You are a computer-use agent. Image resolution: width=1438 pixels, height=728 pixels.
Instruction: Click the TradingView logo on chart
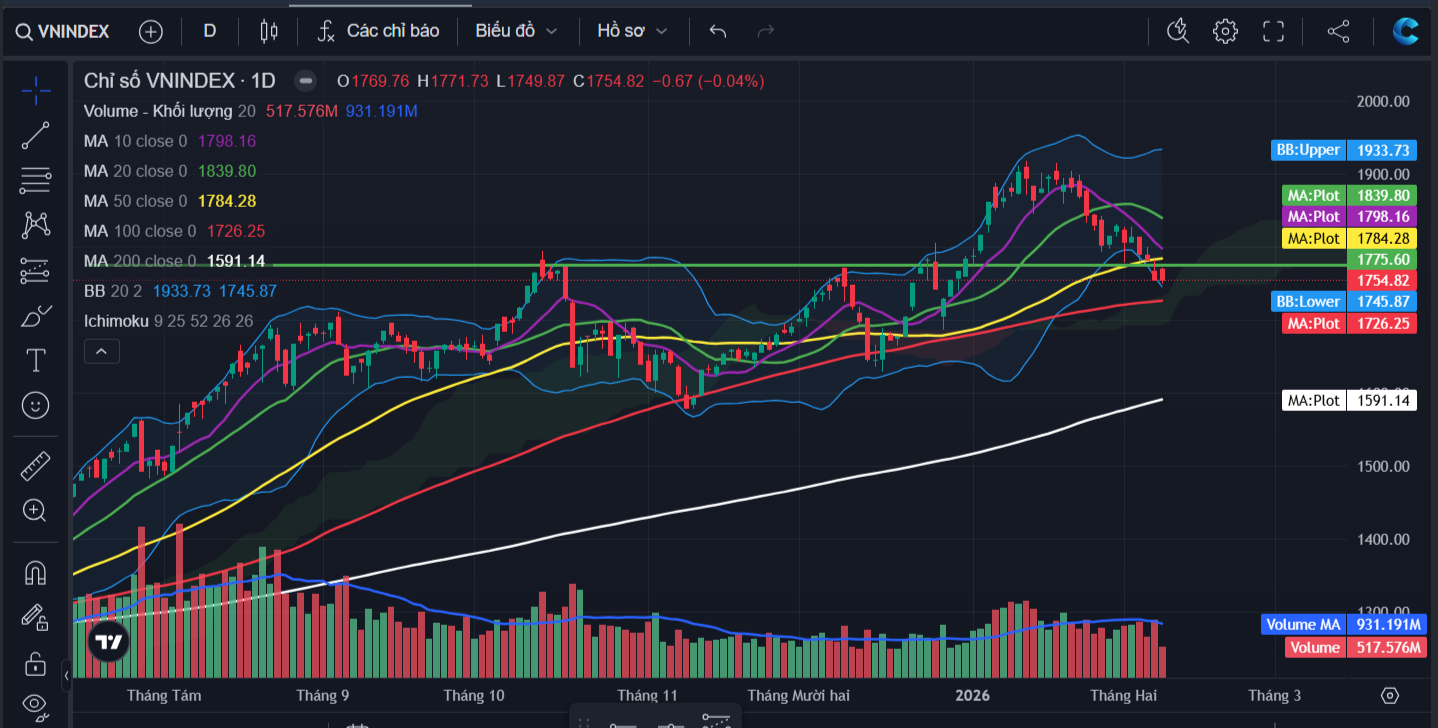click(x=108, y=642)
